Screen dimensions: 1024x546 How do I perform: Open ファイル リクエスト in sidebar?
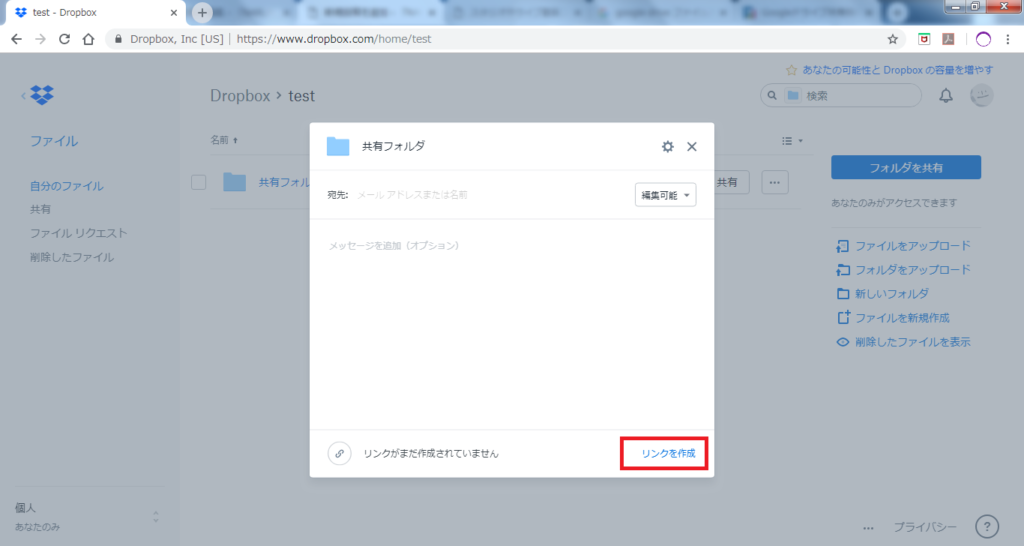(79, 233)
